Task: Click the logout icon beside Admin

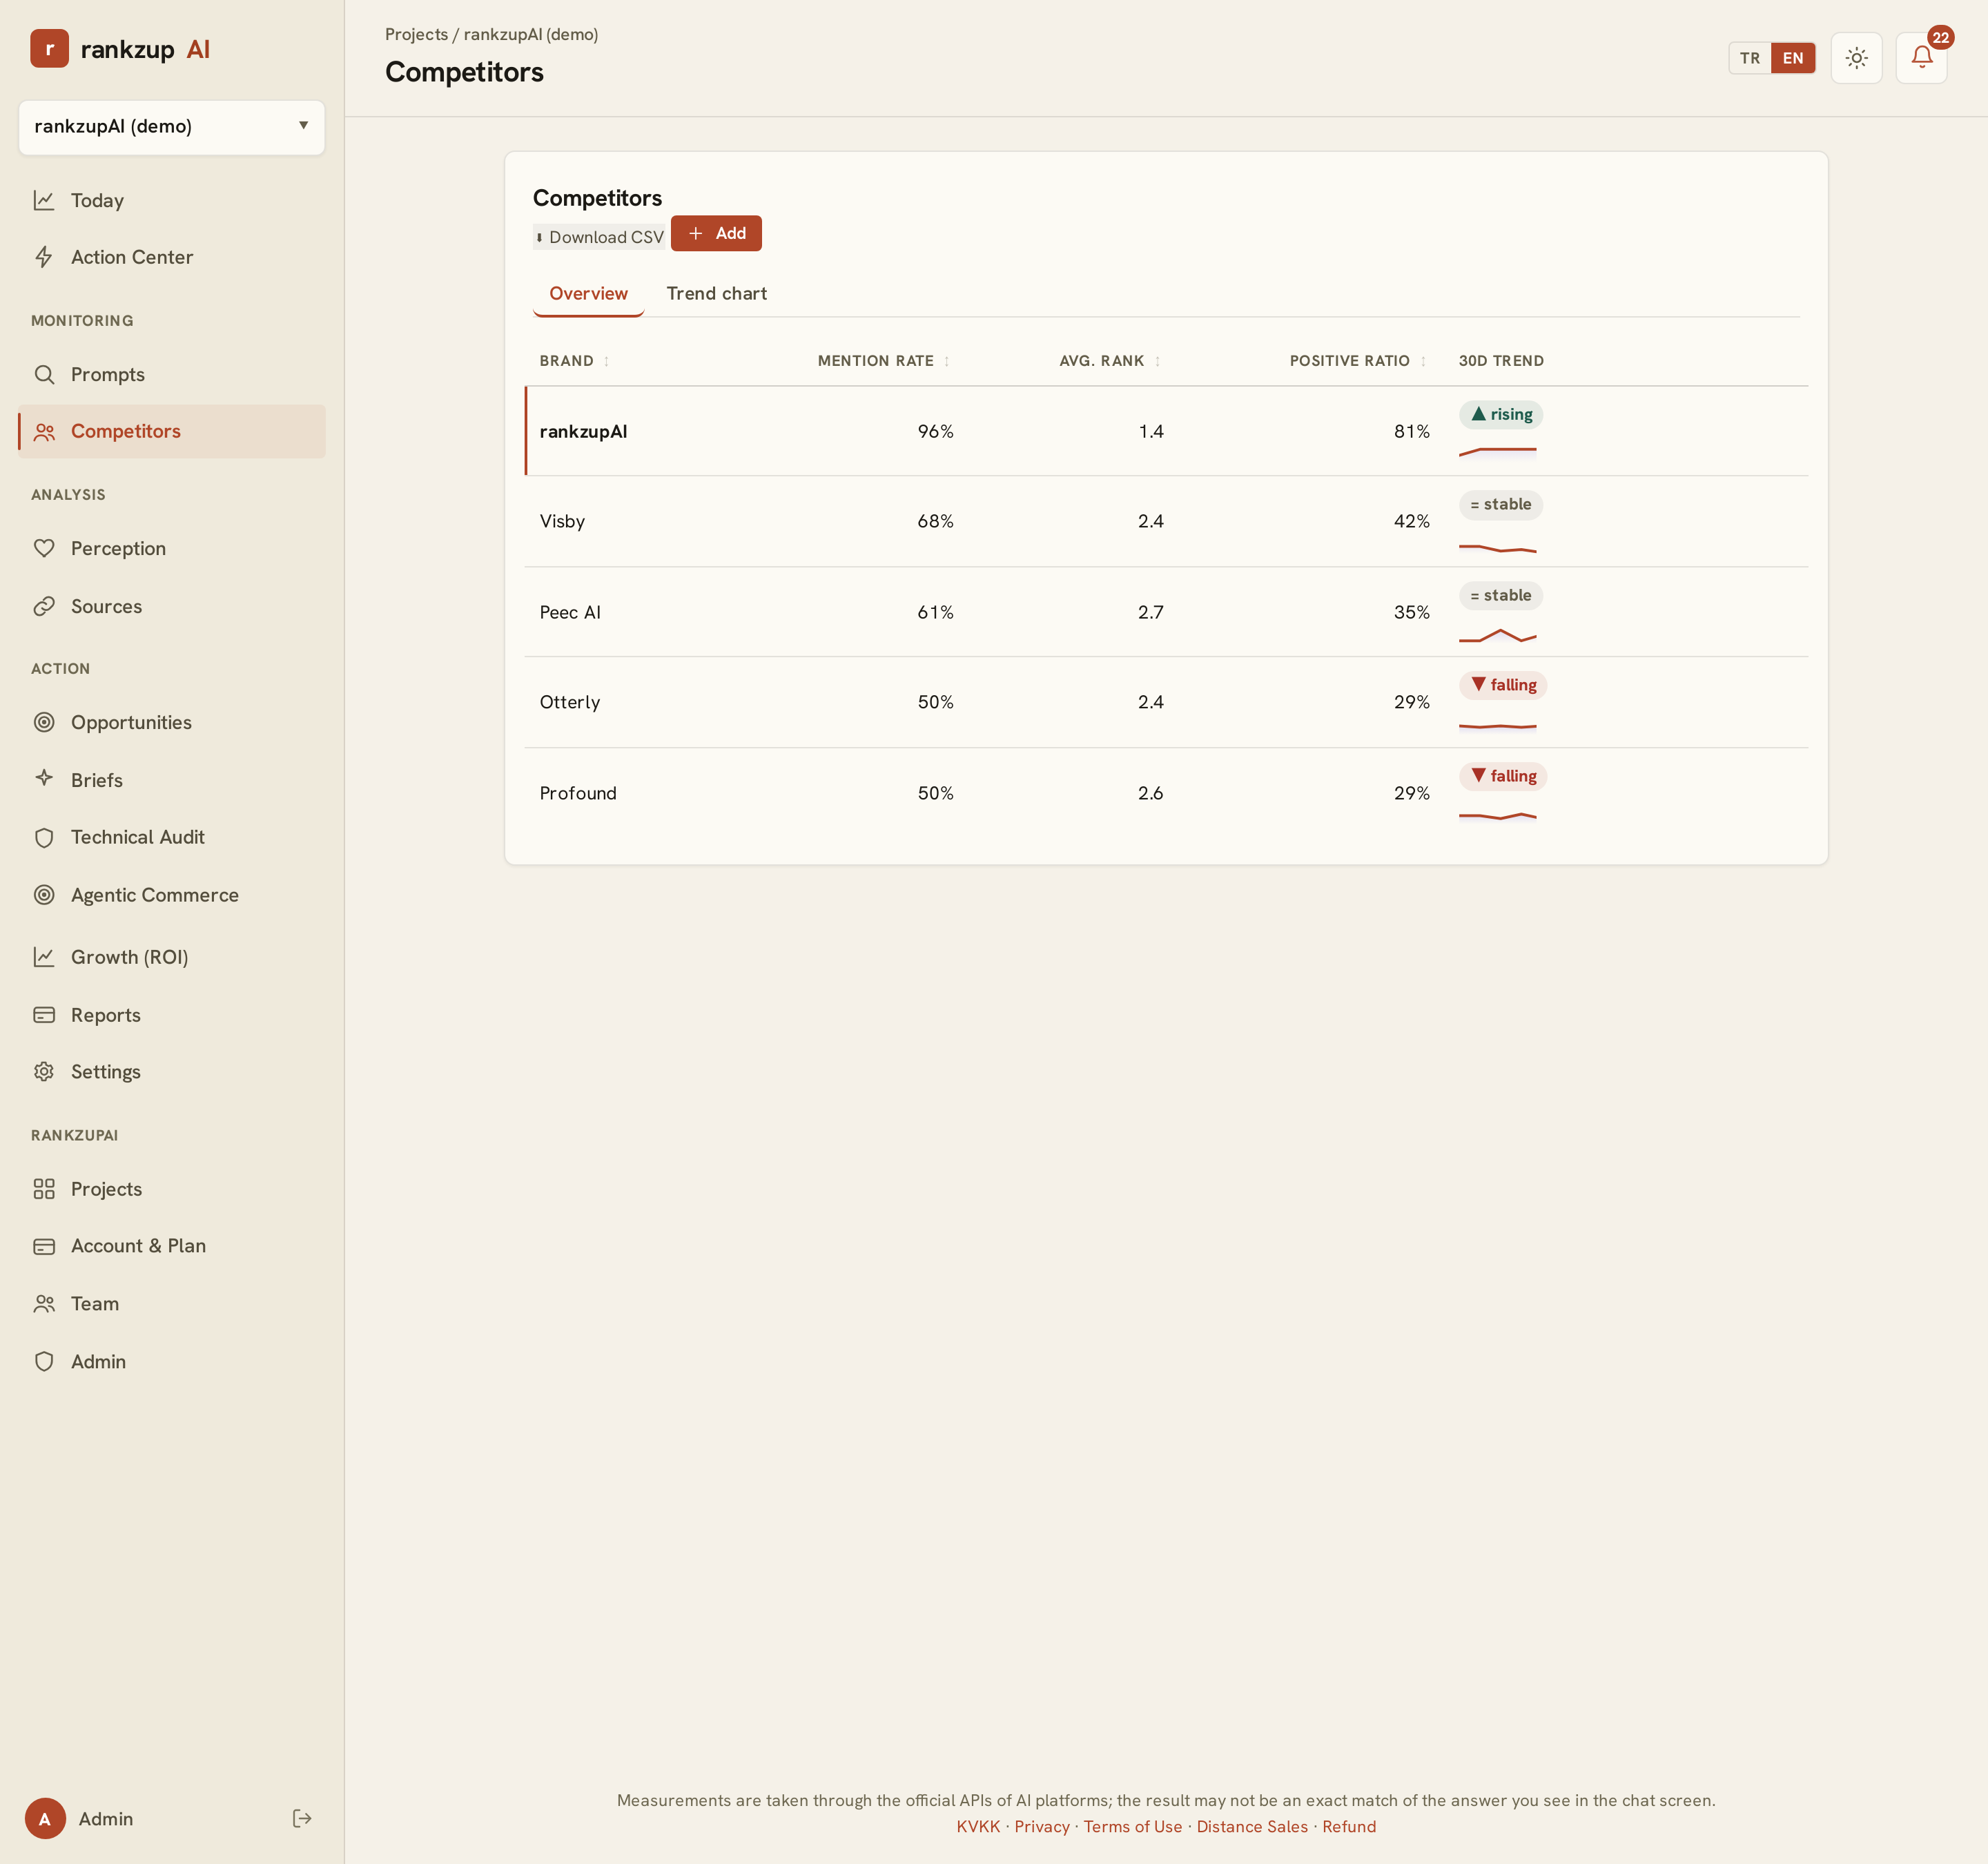Action: coord(302,1818)
